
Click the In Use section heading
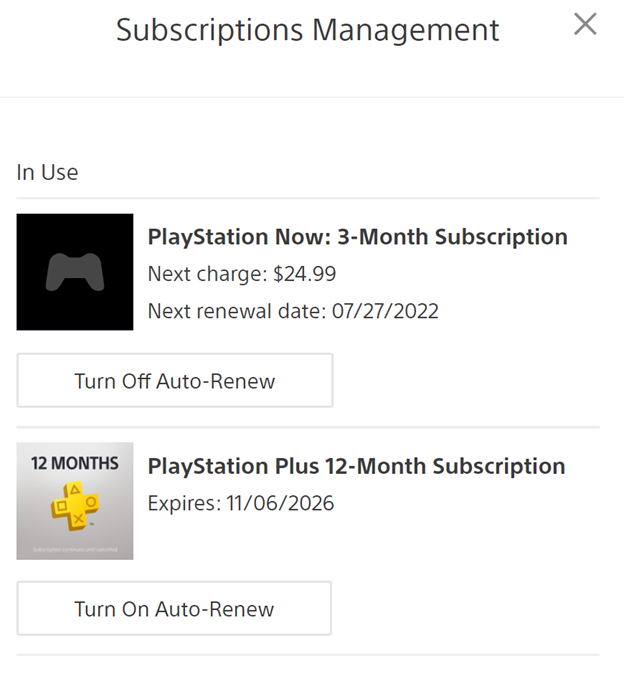(47, 172)
